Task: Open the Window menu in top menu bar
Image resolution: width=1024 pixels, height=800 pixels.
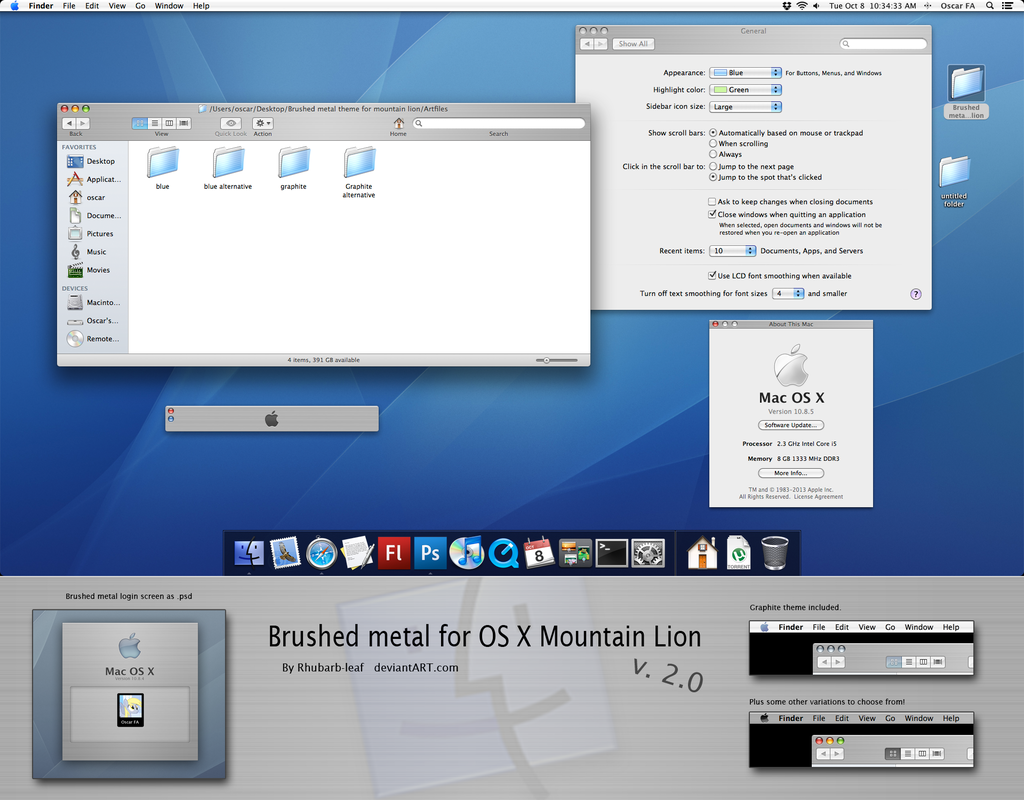Action: pos(168,6)
